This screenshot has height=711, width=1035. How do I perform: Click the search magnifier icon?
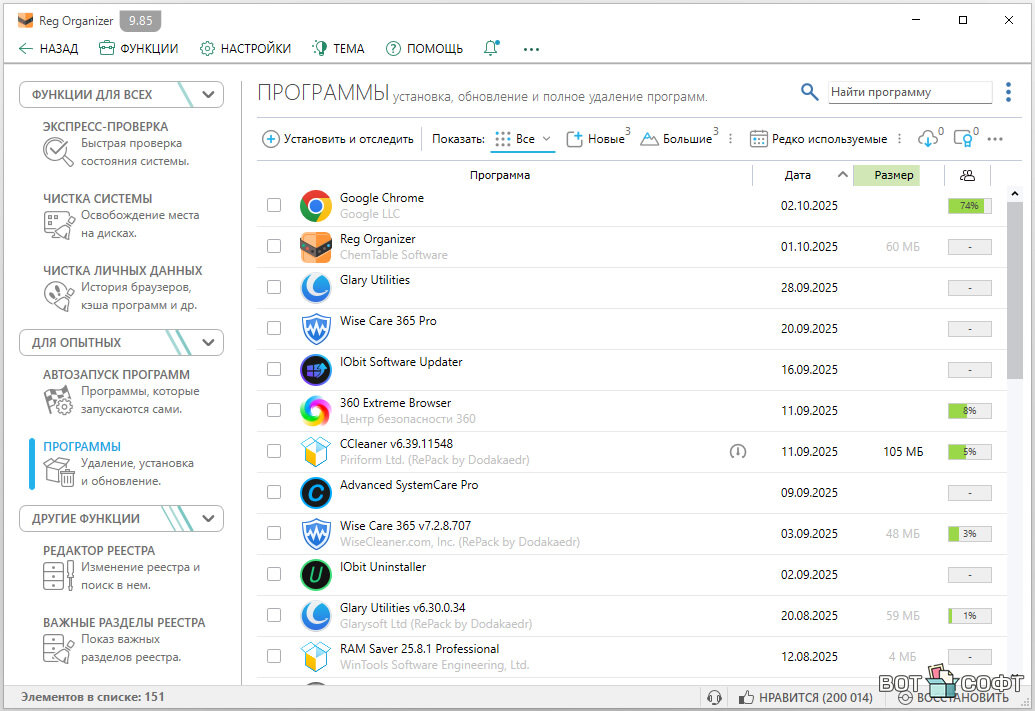point(810,92)
